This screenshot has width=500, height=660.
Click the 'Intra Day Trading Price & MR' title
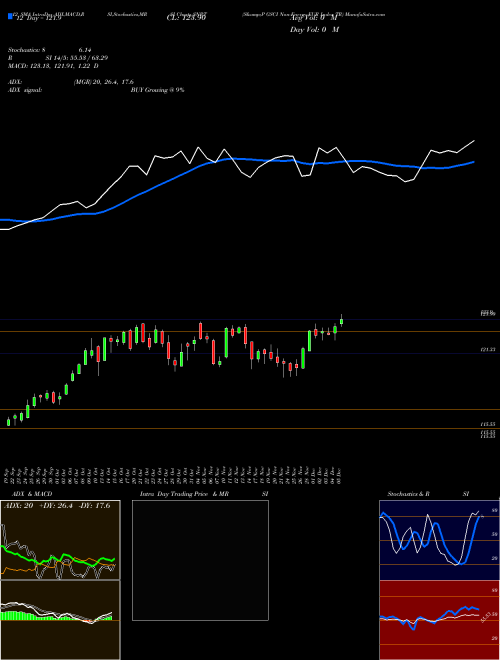(x=184, y=494)
